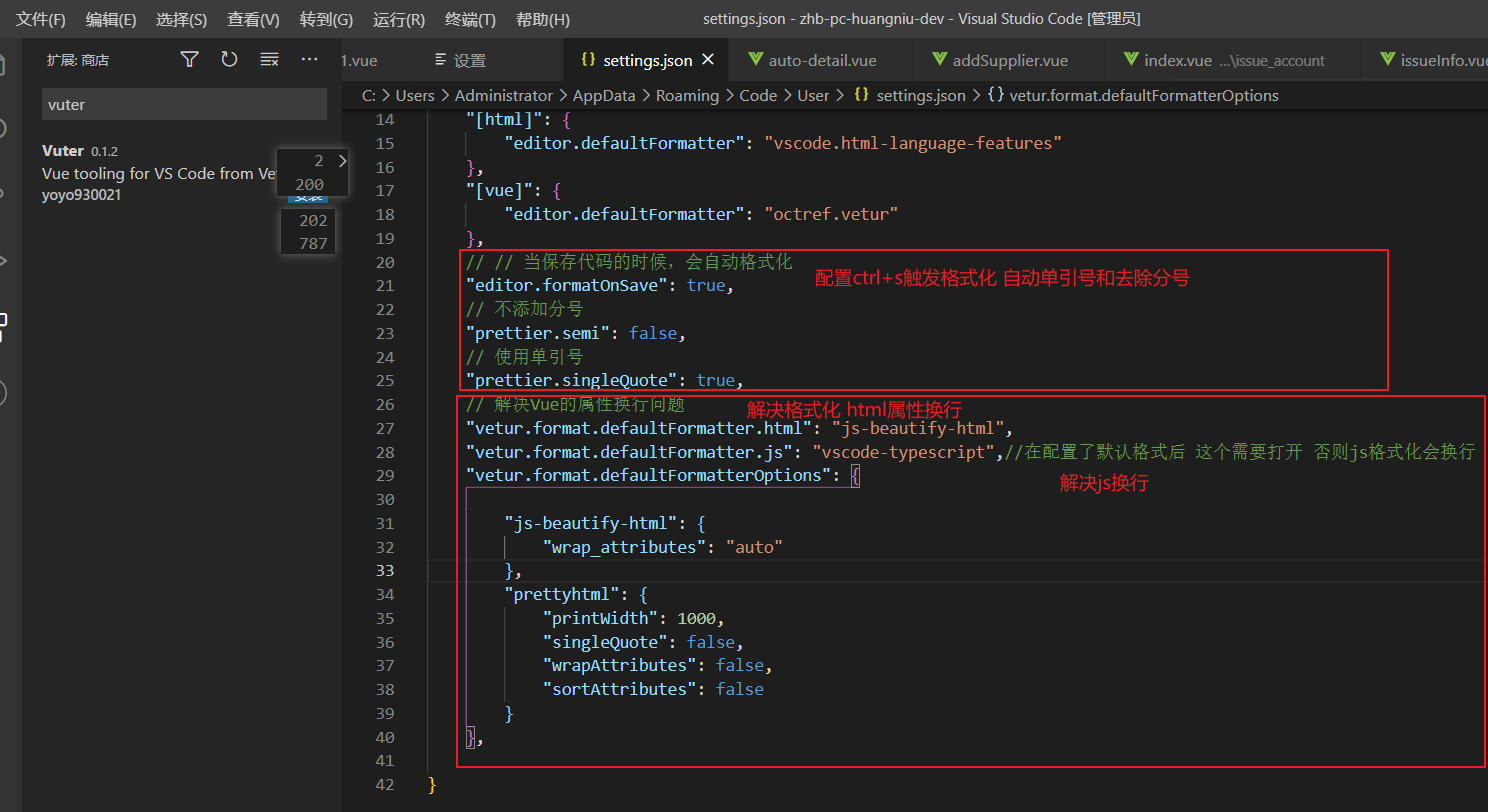Viewport: 1488px width, 812px height.
Task: Click the Users breadcrumb segment
Action: pyautogui.click(x=415, y=95)
